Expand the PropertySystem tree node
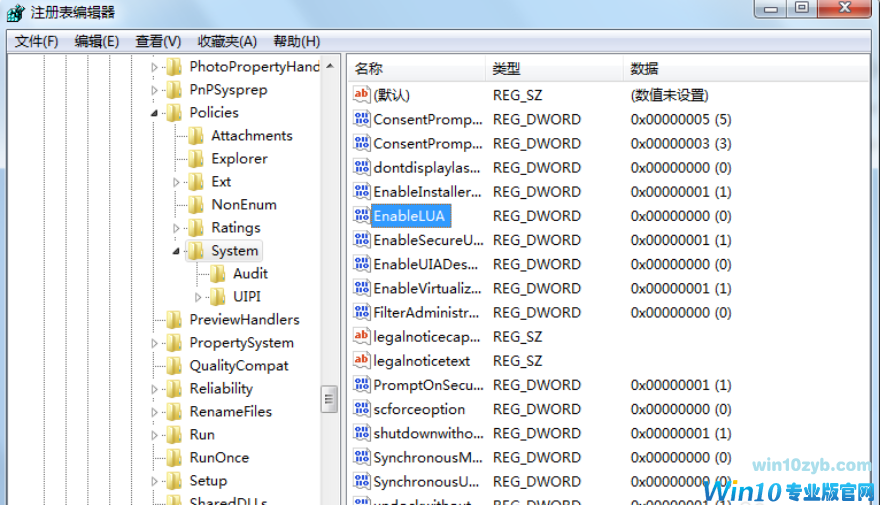The width and height of the screenshot is (880, 505). [x=154, y=343]
